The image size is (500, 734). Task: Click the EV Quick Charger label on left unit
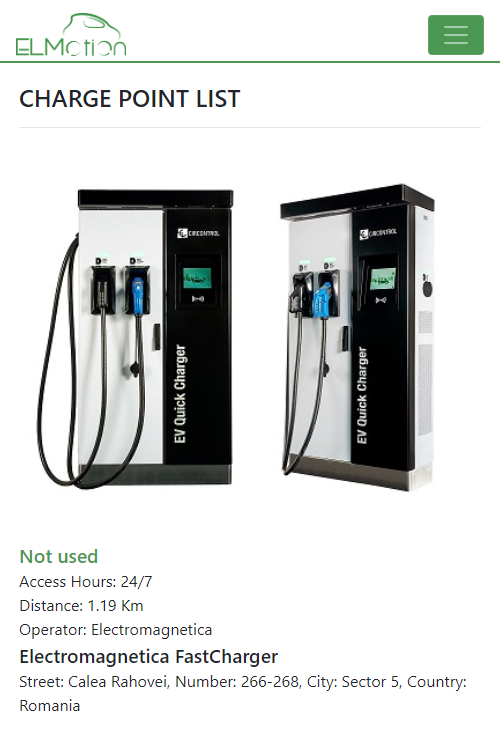click(x=180, y=394)
